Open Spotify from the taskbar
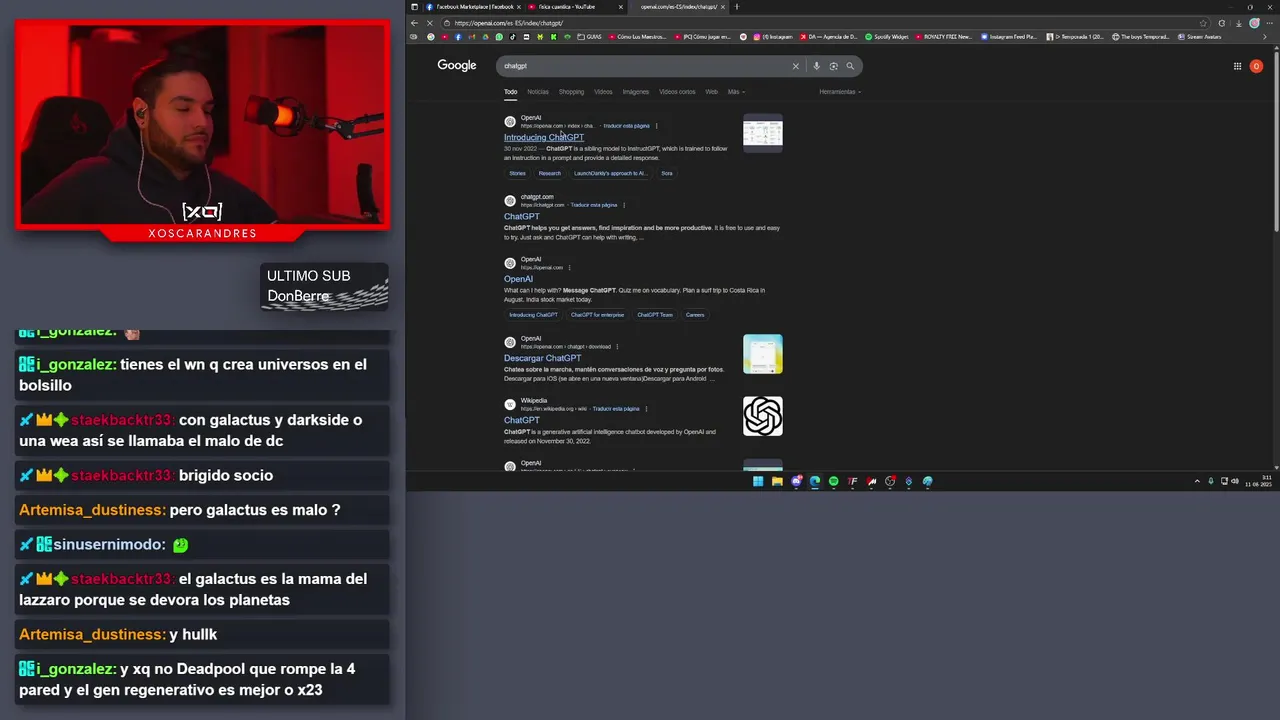Image resolution: width=1280 pixels, height=720 pixels. pyautogui.click(x=834, y=481)
